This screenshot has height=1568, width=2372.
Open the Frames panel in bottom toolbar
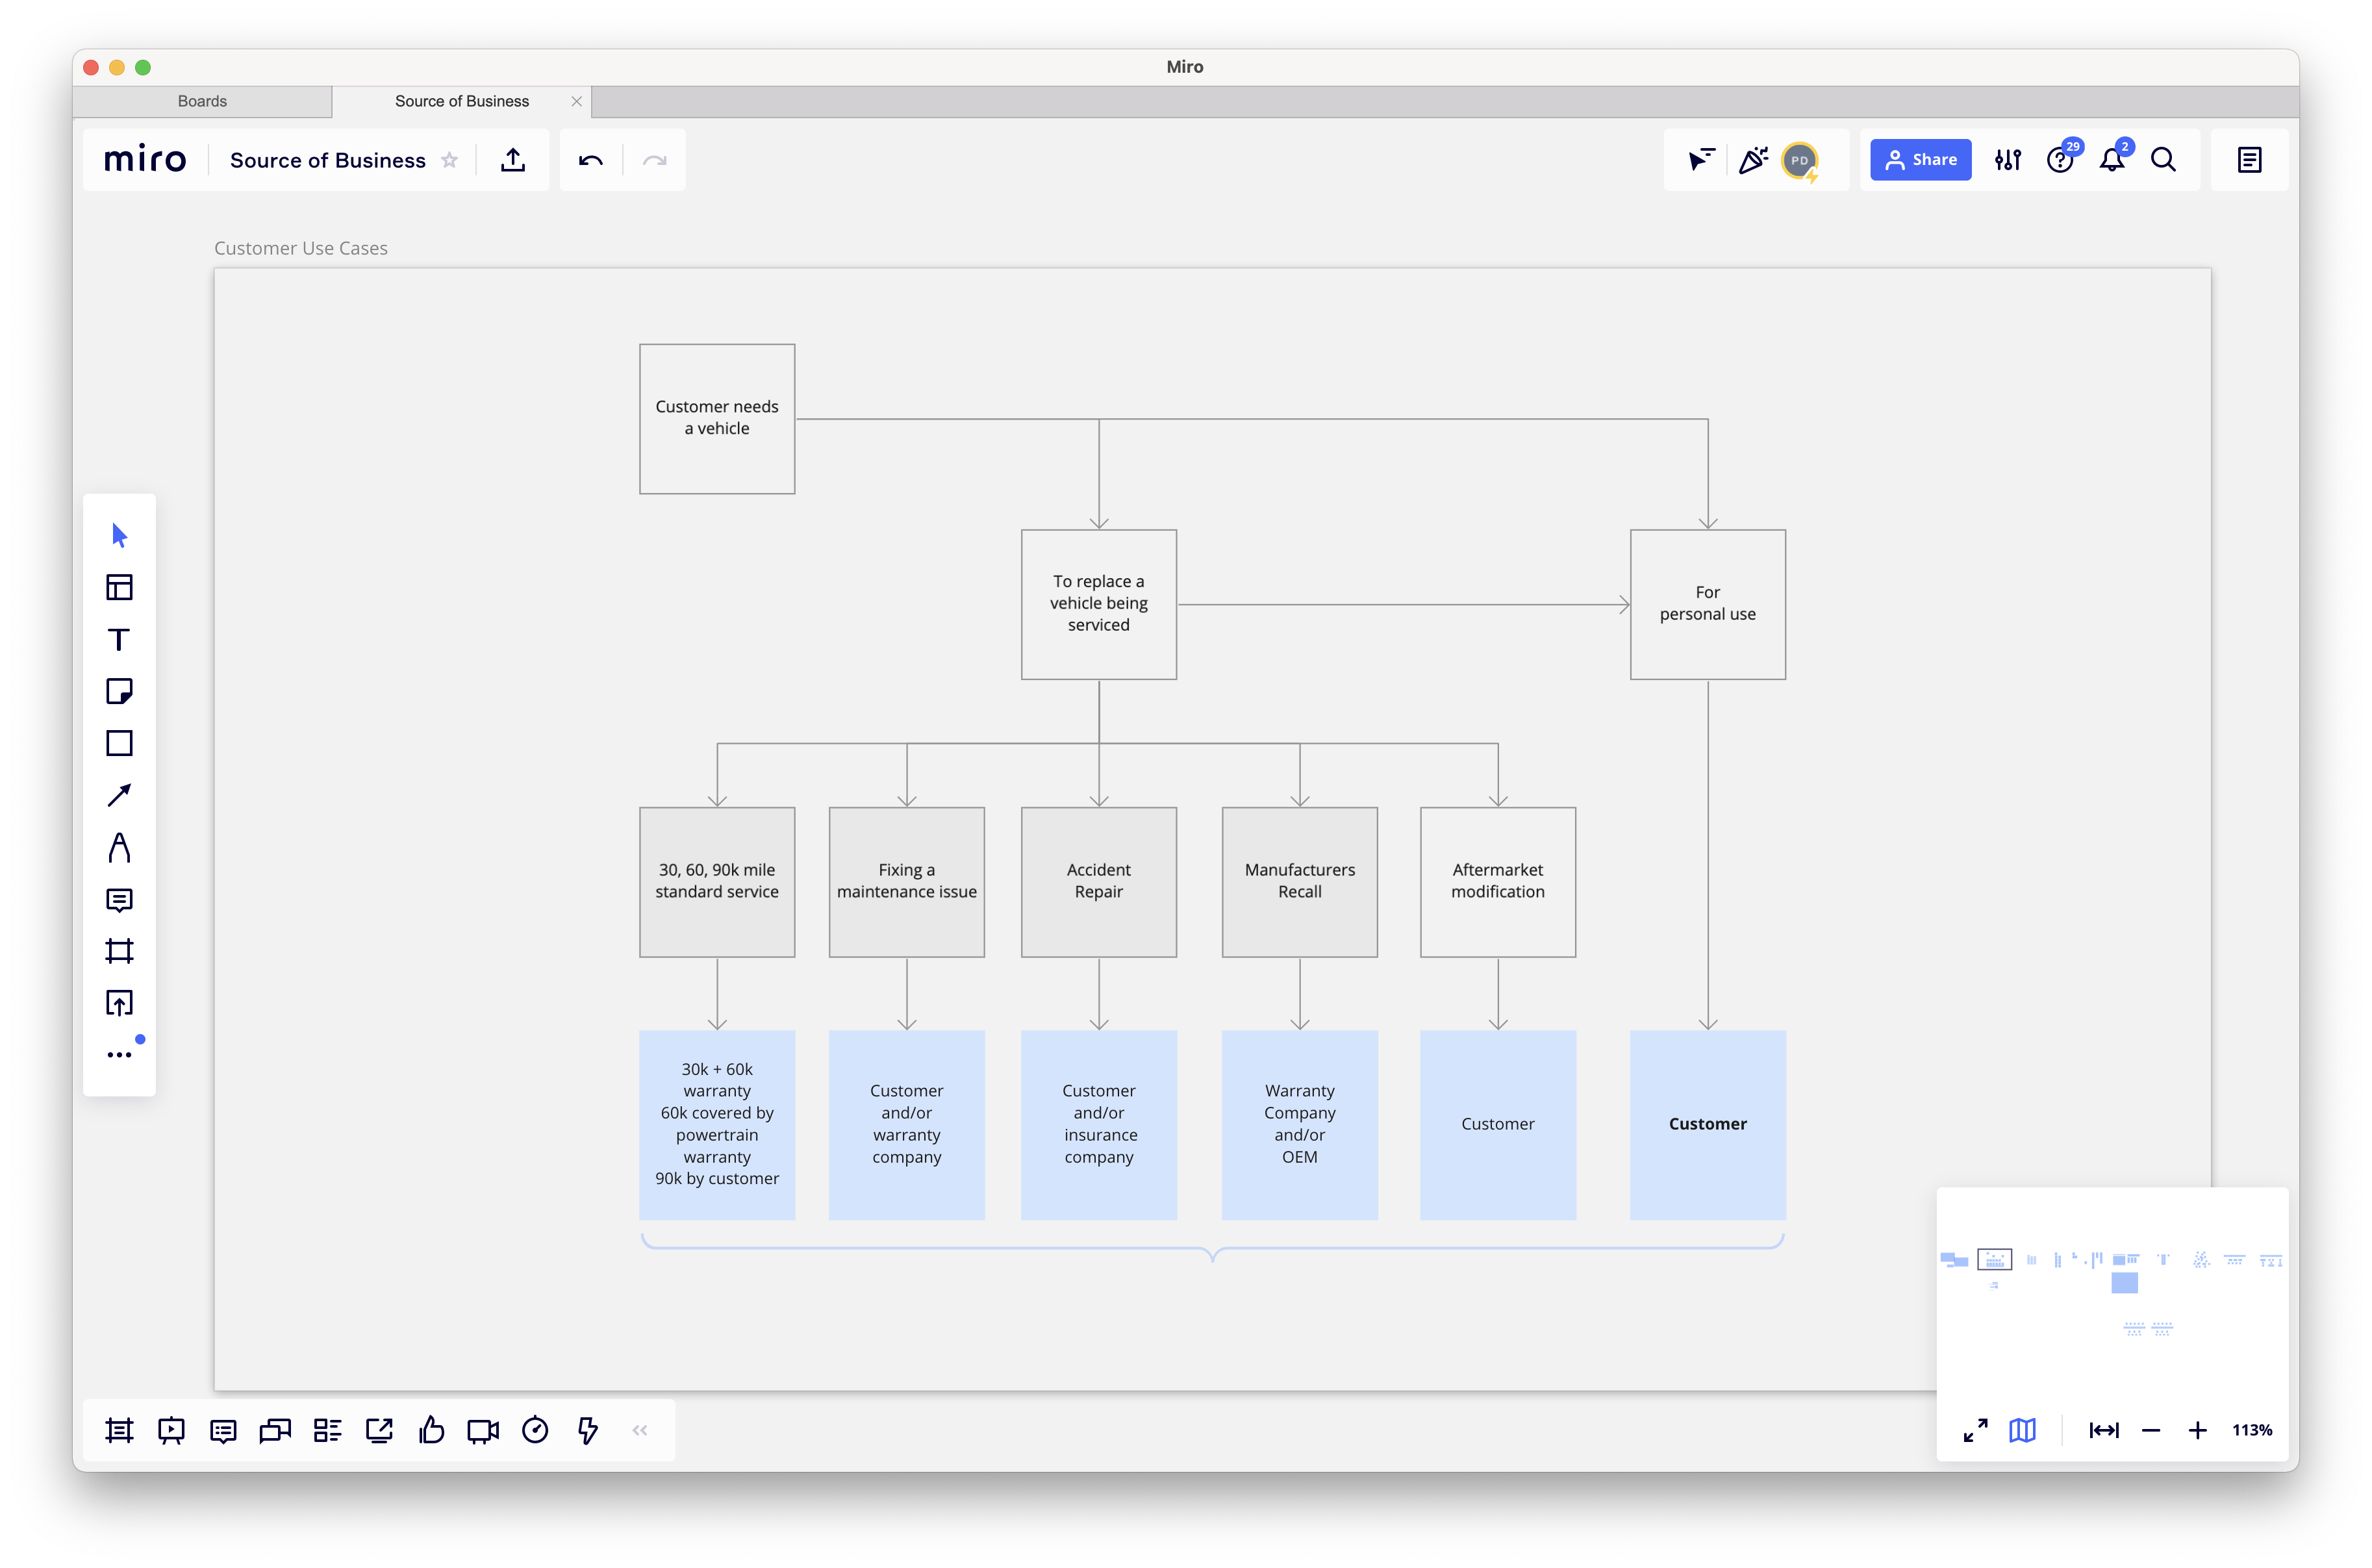pyautogui.click(x=119, y=1430)
